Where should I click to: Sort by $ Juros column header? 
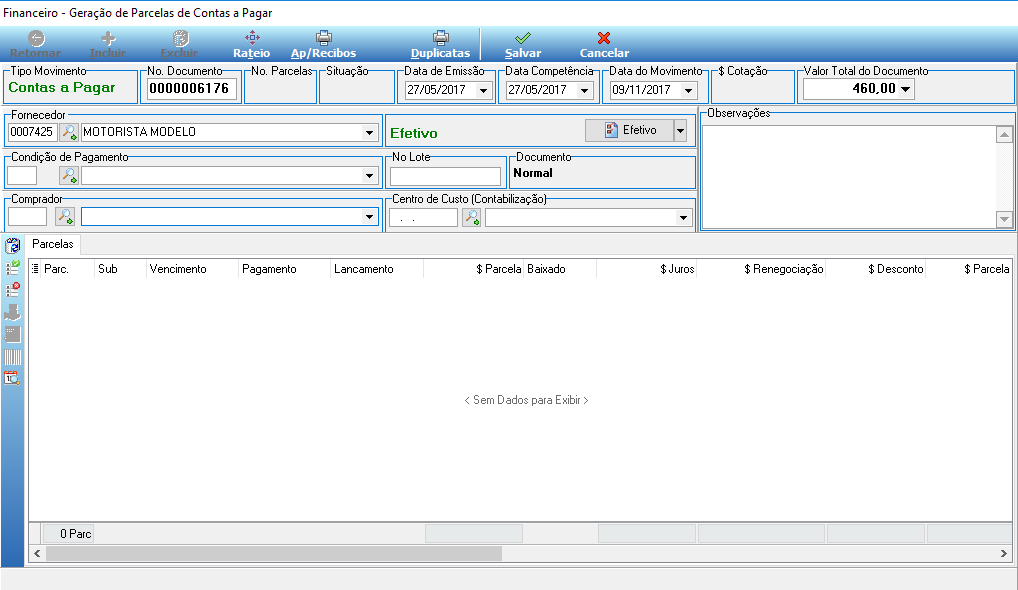[646, 269]
